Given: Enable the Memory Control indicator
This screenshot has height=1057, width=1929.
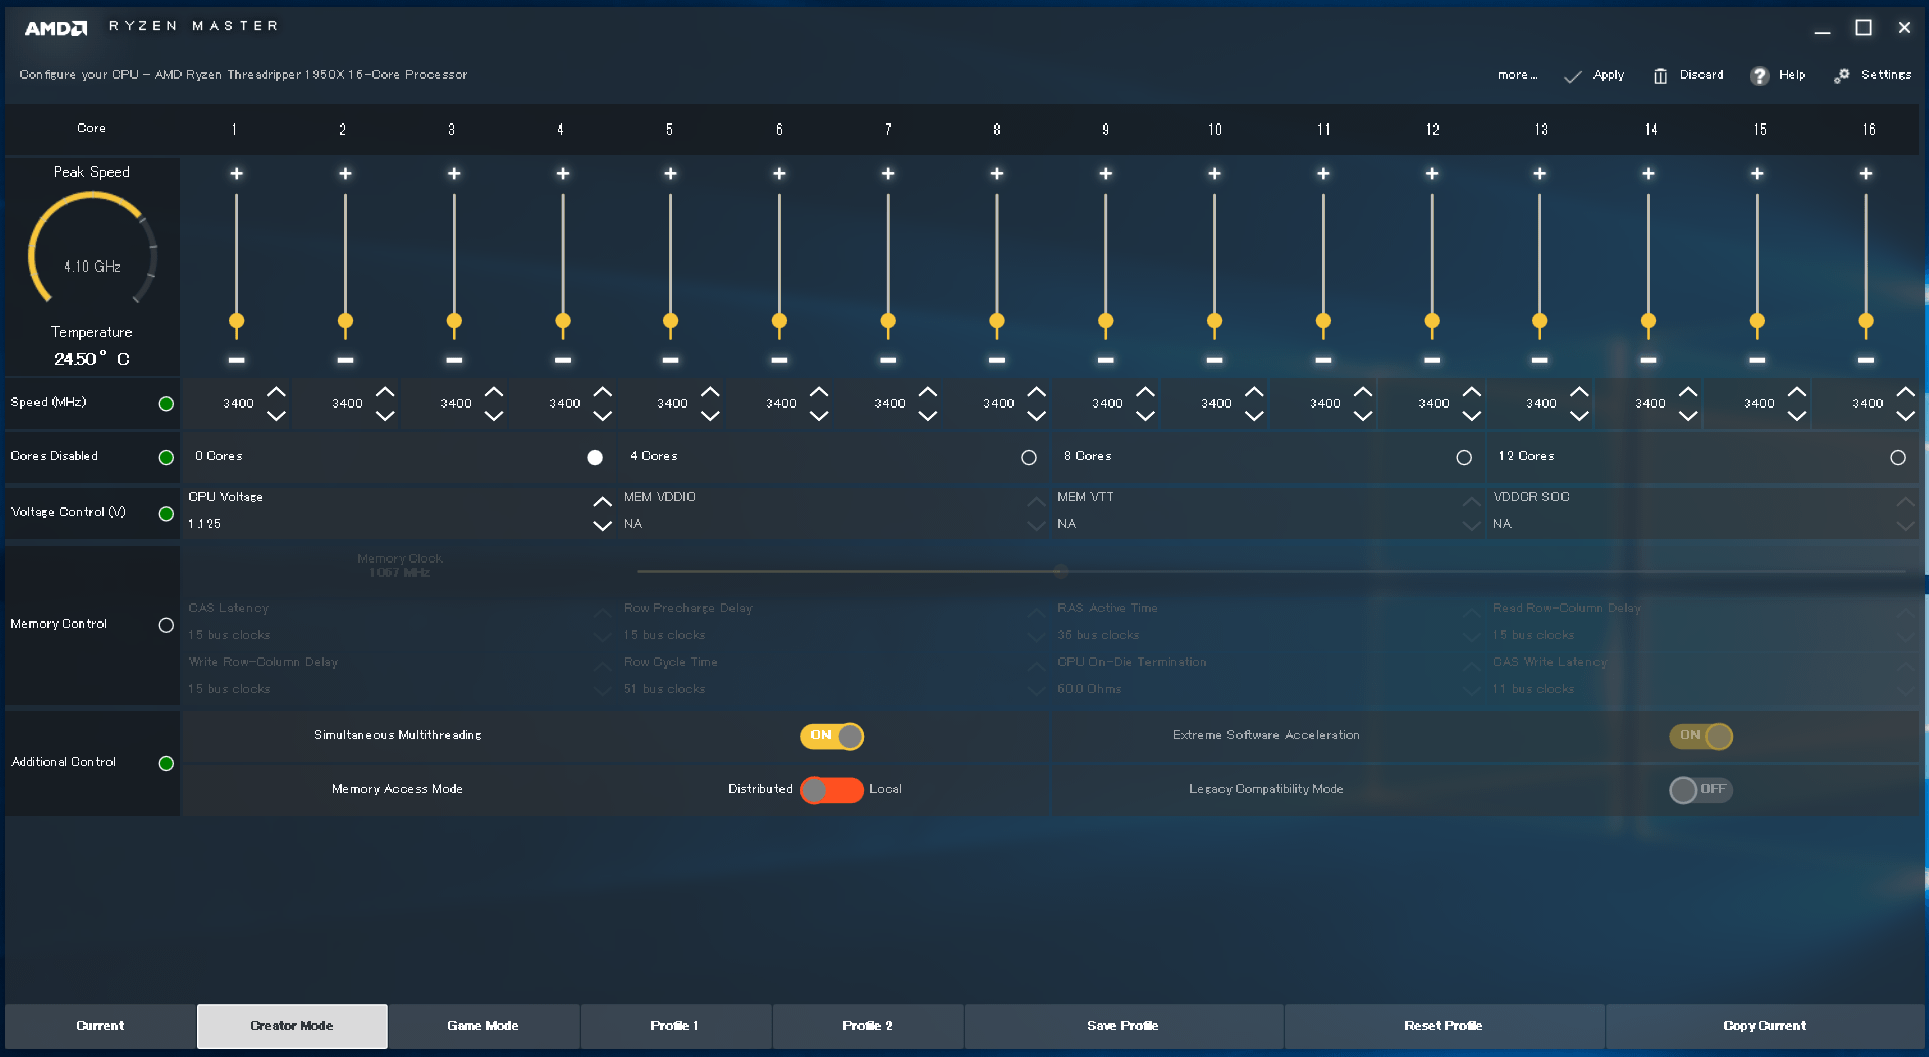Looking at the screenshot, I should coord(166,625).
